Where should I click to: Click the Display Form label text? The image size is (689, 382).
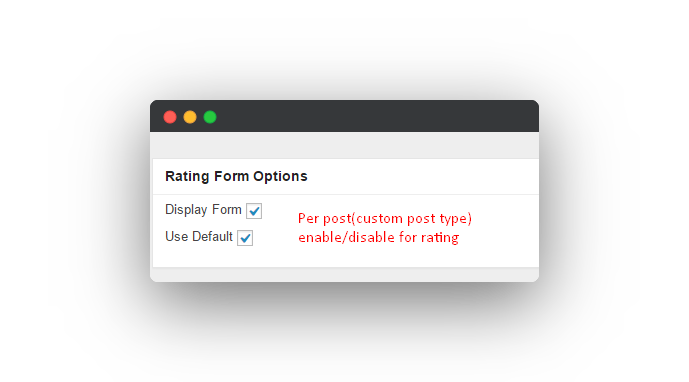203,210
